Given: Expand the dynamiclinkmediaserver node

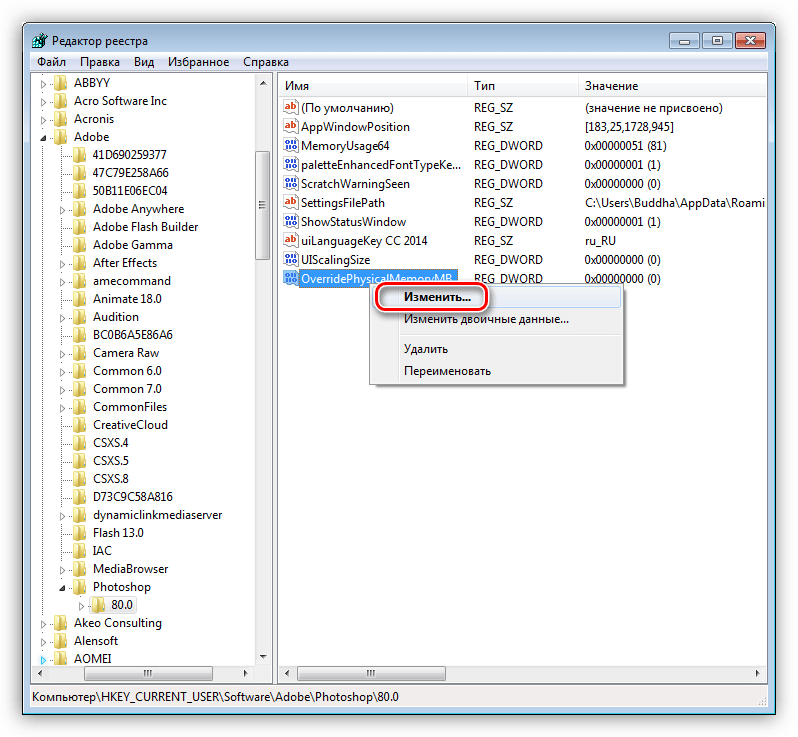Looking at the screenshot, I should [x=62, y=516].
